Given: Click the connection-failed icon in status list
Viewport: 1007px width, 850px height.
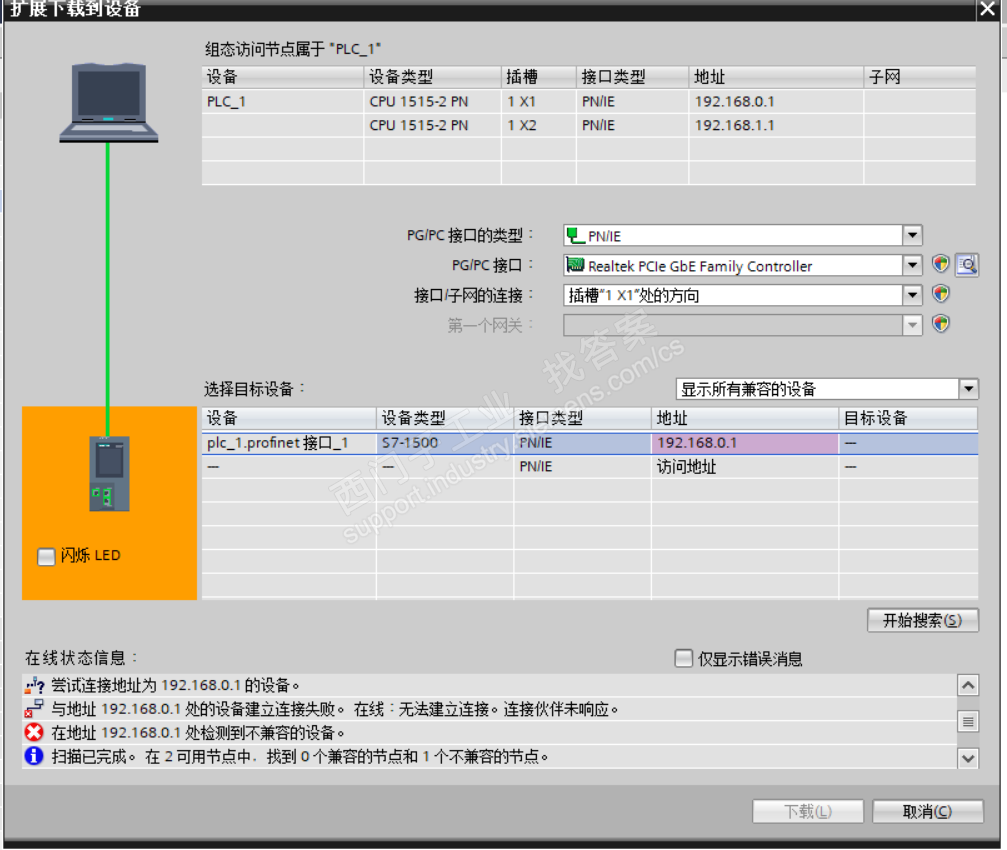Looking at the screenshot, I should [x=34, y=709].
